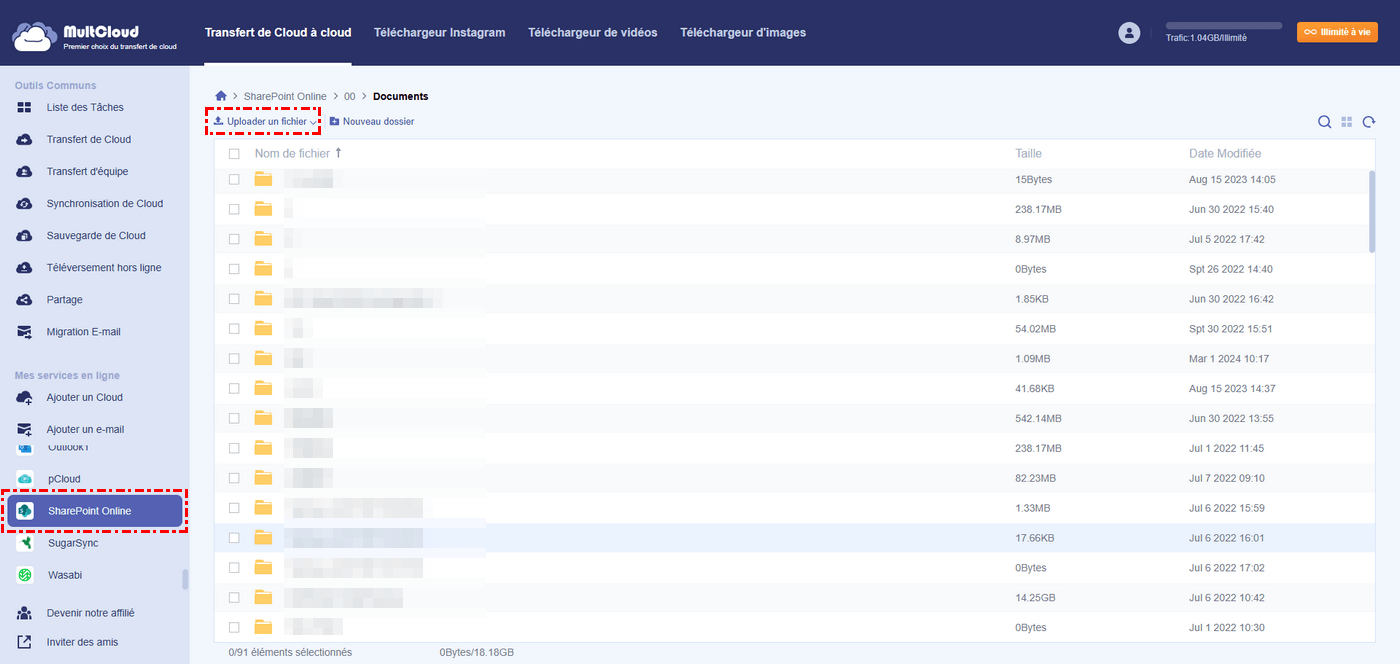Select Wasabi label in services list
Screen dimensions: 1400x664
point(65,575)
